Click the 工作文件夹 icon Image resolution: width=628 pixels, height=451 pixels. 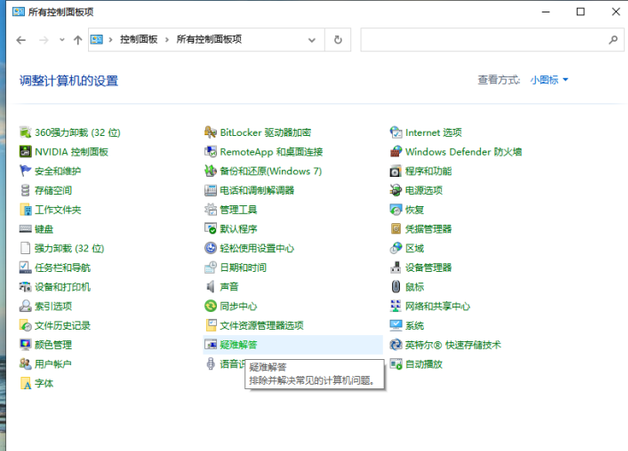pos(25,209)
